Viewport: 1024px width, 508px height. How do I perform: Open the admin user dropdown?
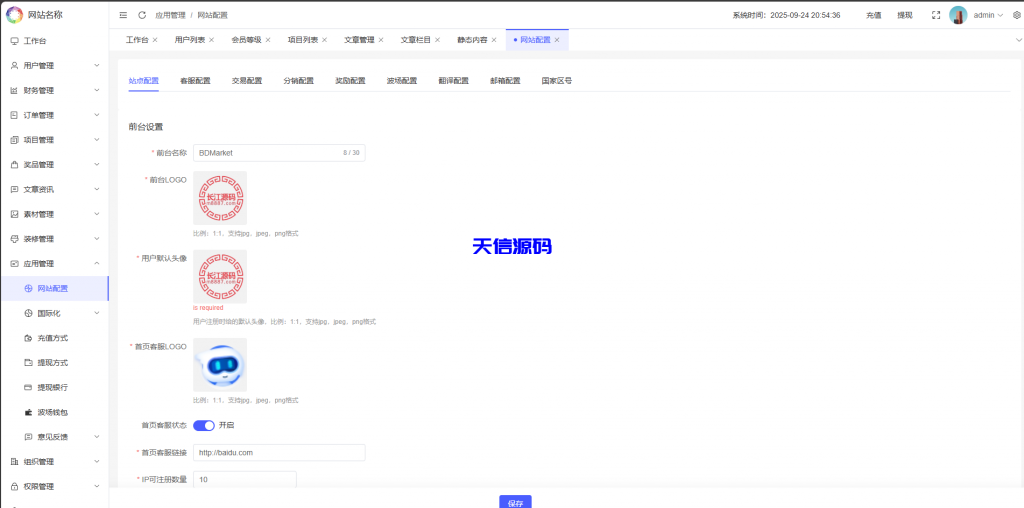click(988, 15)
